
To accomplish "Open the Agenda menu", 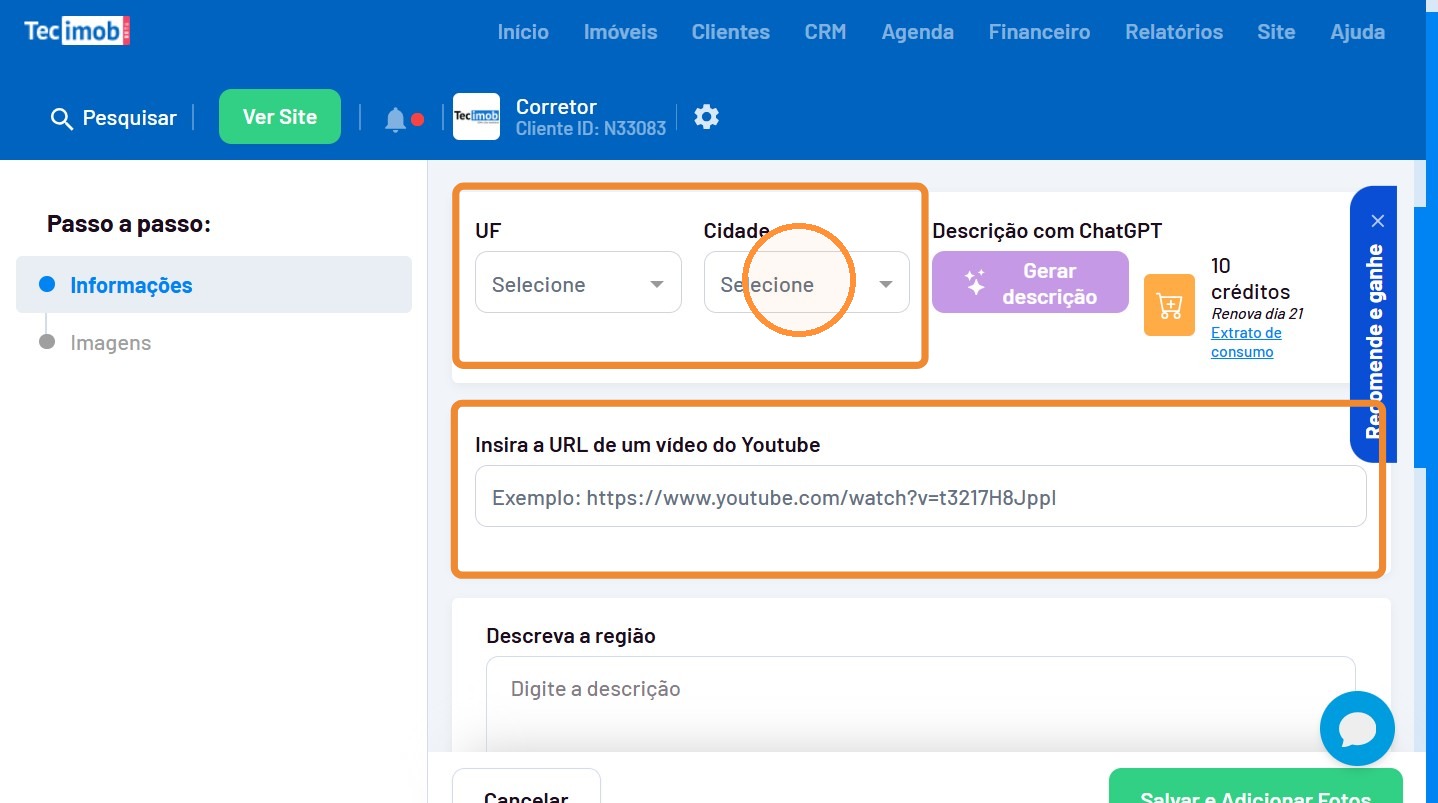I will click(917, 32).
